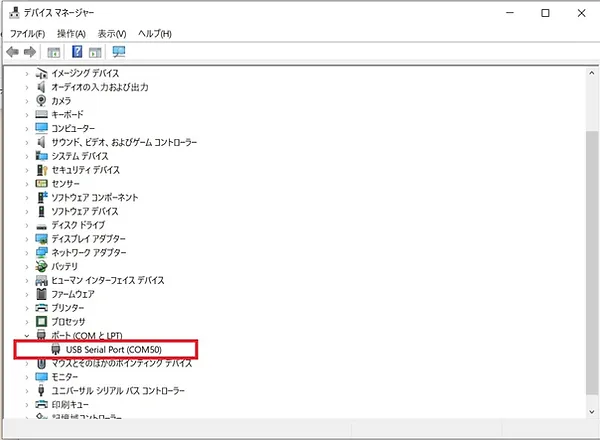The image size is (600, 440).
Task: Select サウンド、ビデオ、およびゲーム コントローラー label
Action: 124,142
